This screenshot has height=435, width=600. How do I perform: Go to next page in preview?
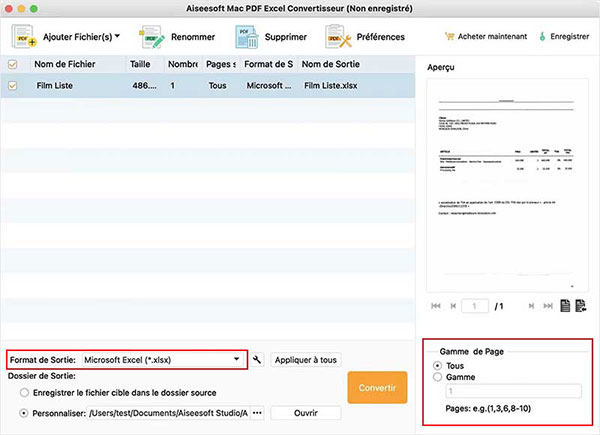click(x=531, y=306)
